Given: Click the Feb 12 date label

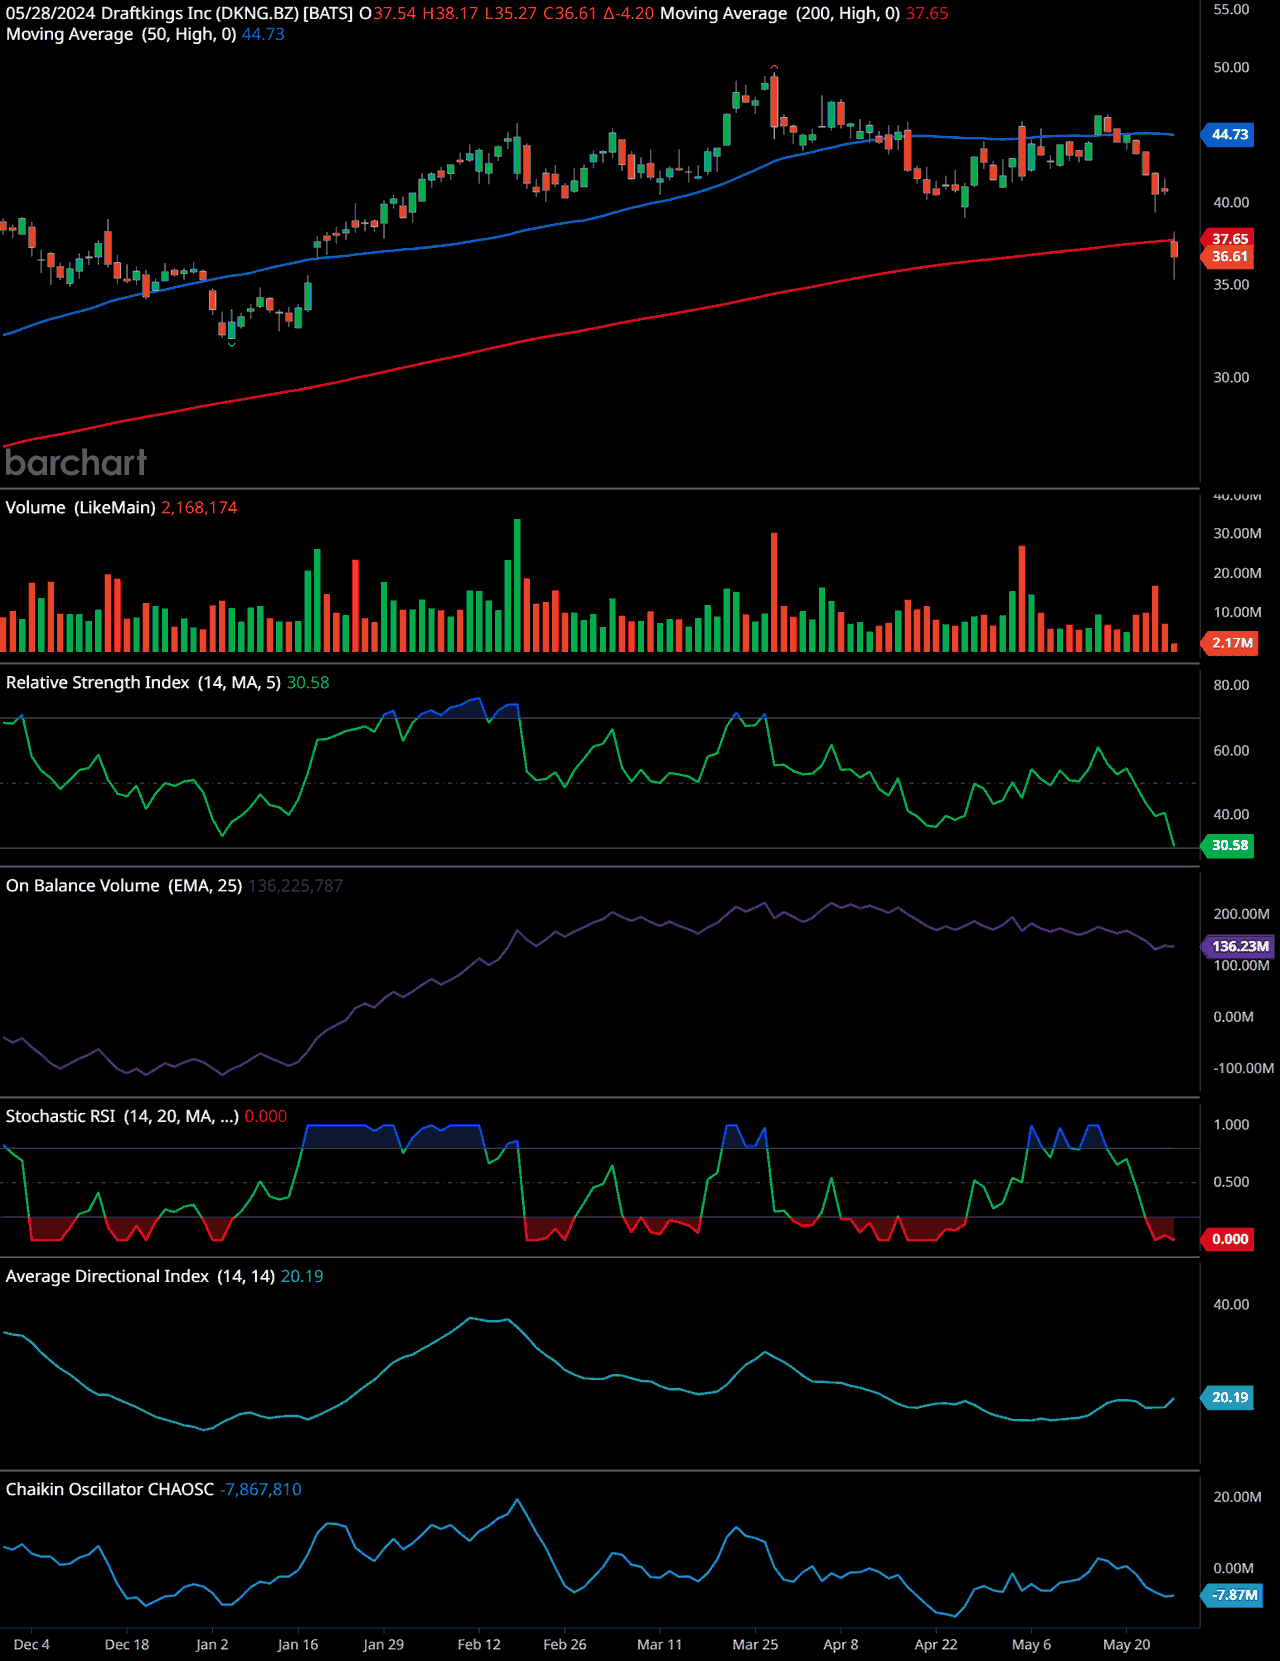Looking at the screenshot, I should [479, 1645].
